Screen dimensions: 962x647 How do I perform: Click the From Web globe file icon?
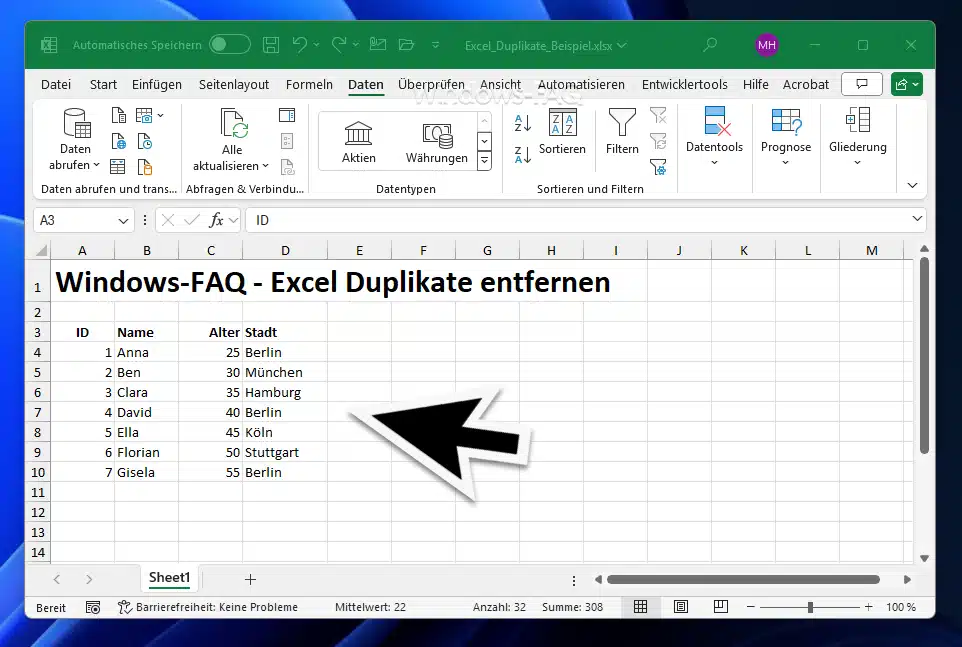click(x=118, y=142)
